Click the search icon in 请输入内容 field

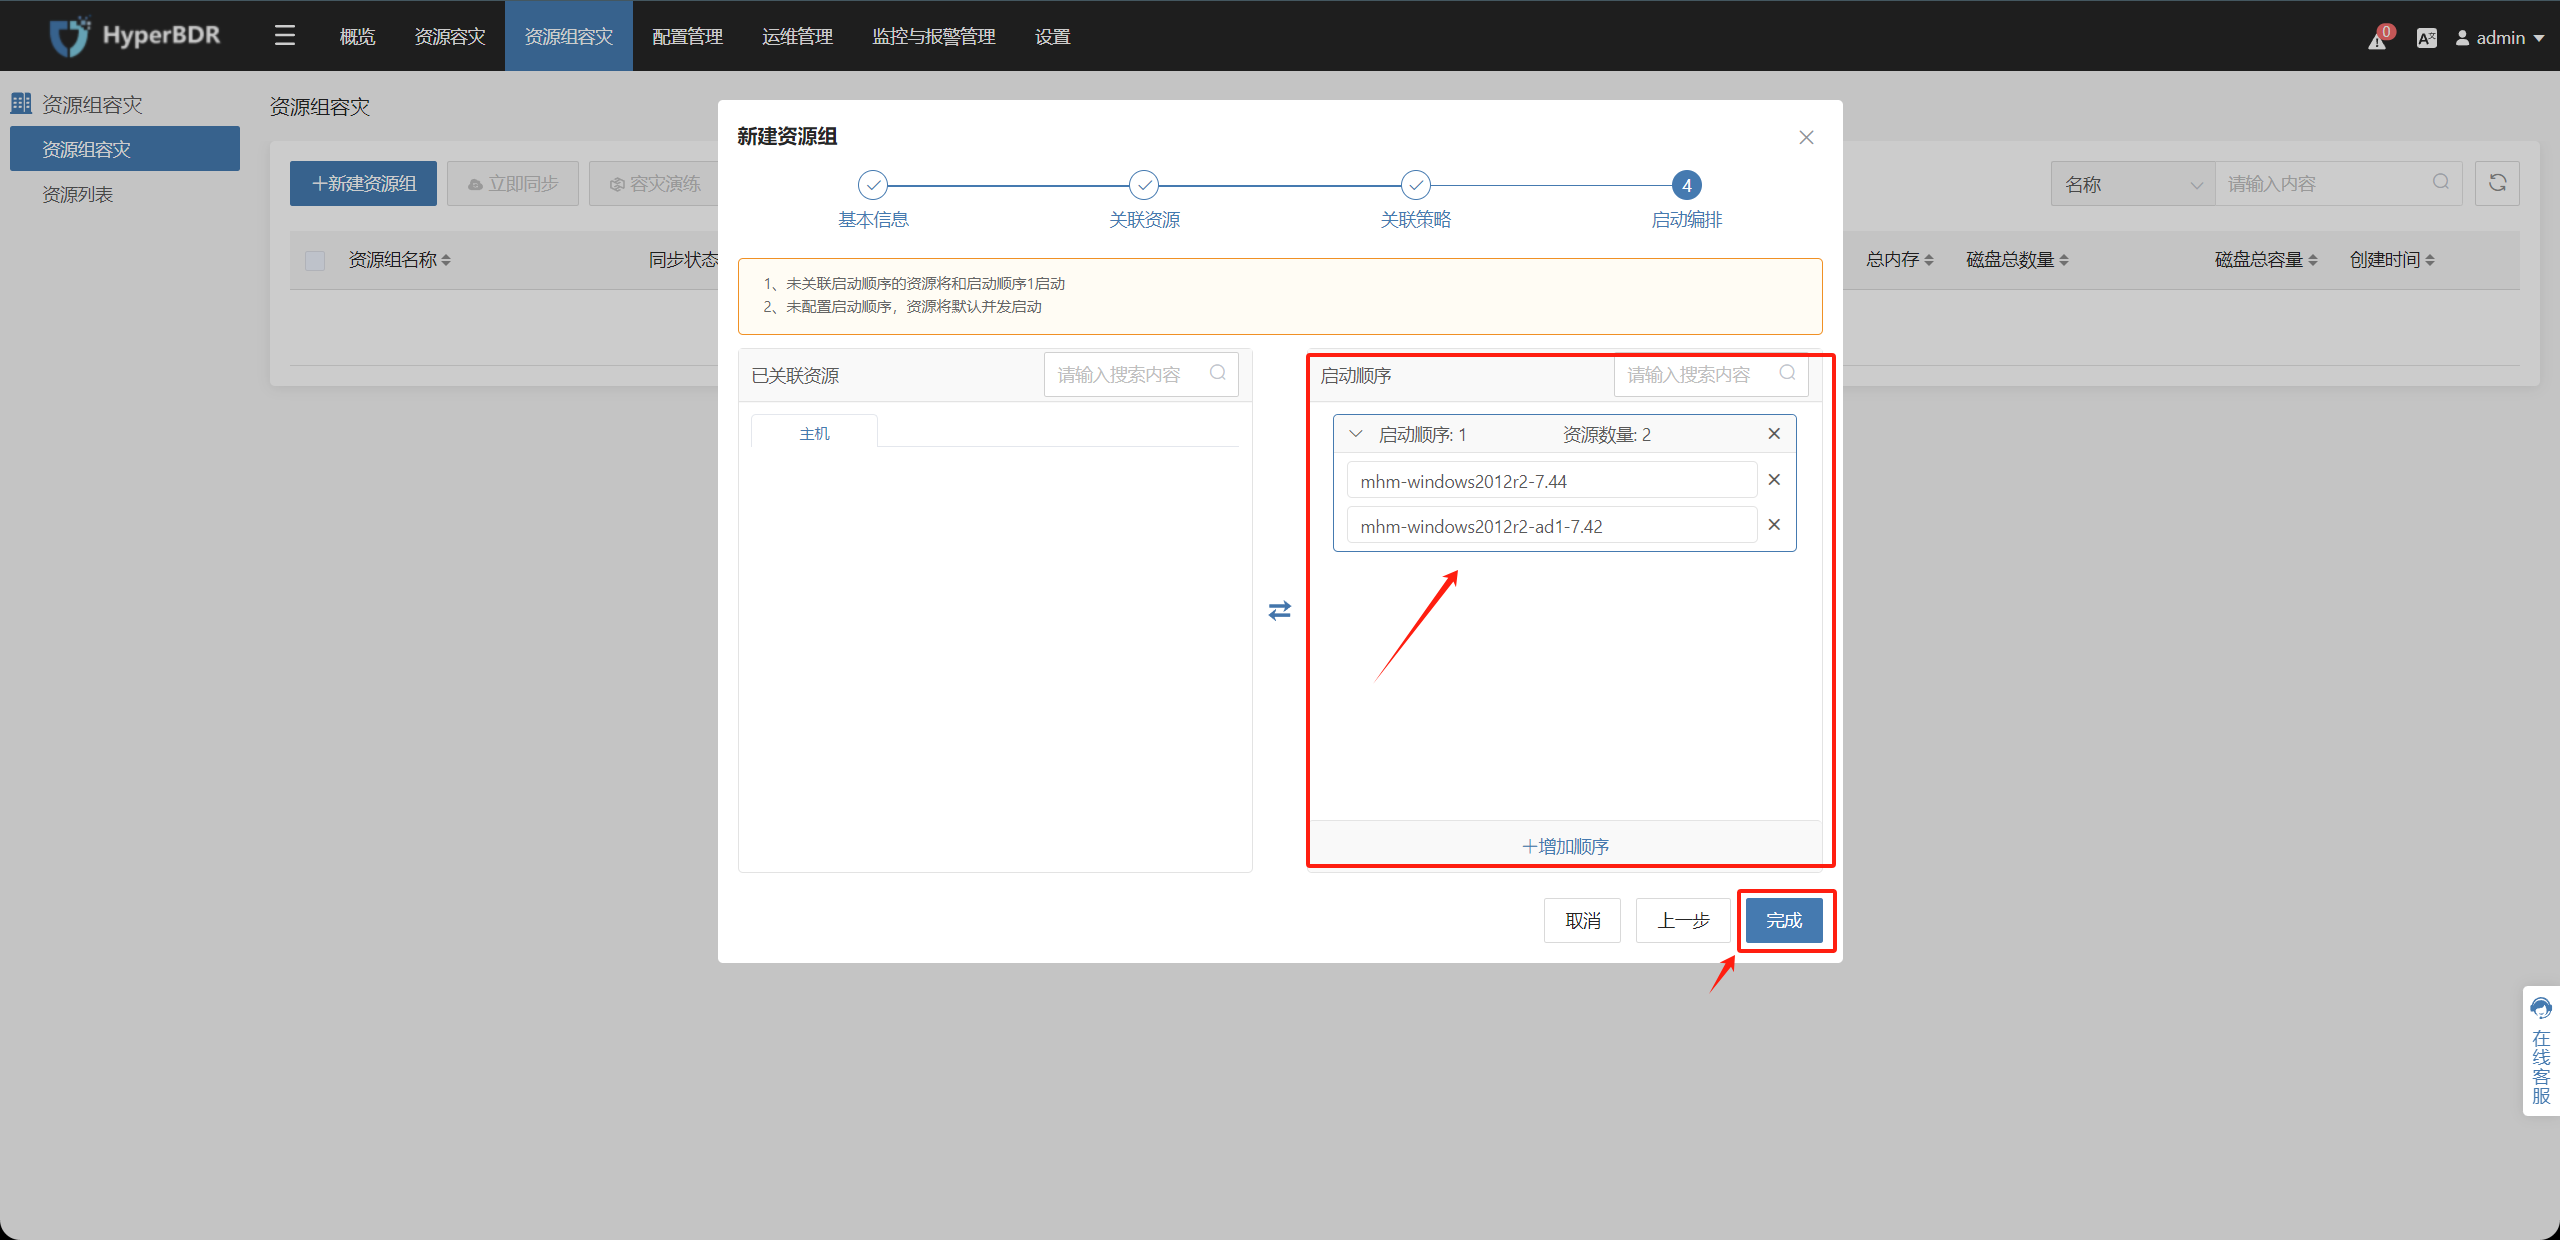(x=2441, y=182)
